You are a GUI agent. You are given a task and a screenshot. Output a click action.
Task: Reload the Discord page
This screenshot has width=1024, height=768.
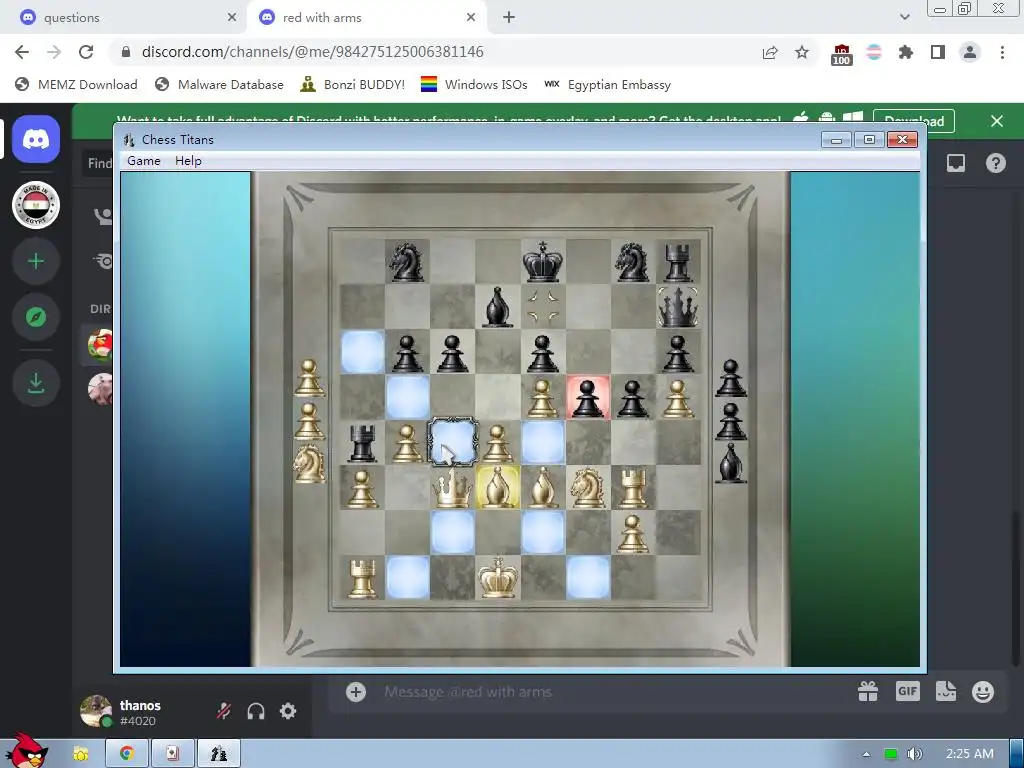point(86,52)
